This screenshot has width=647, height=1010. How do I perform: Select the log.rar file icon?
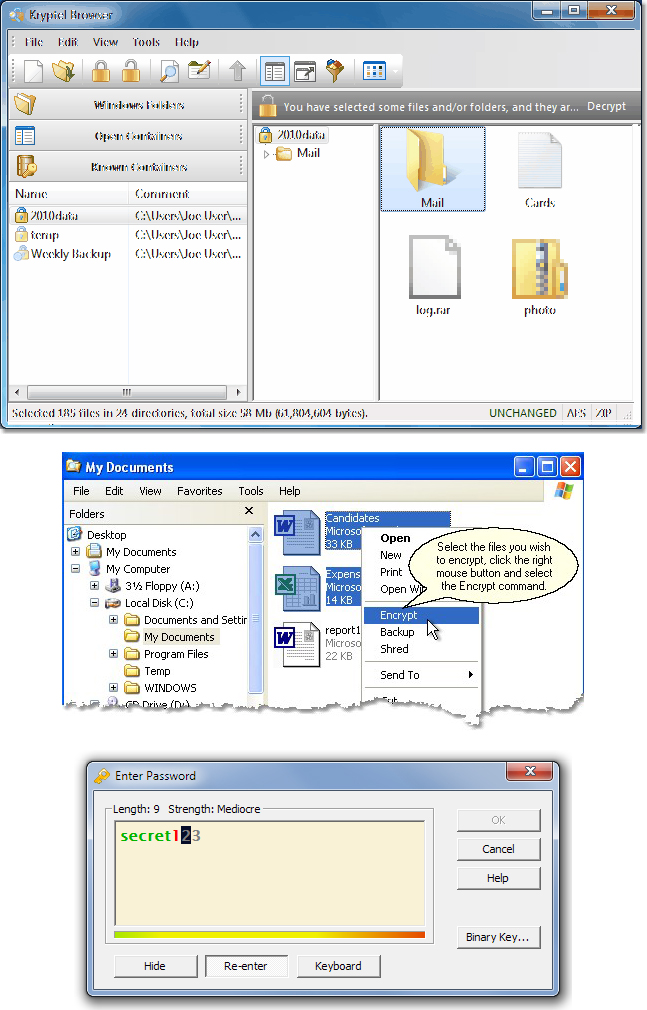click(x=430, y=270)
